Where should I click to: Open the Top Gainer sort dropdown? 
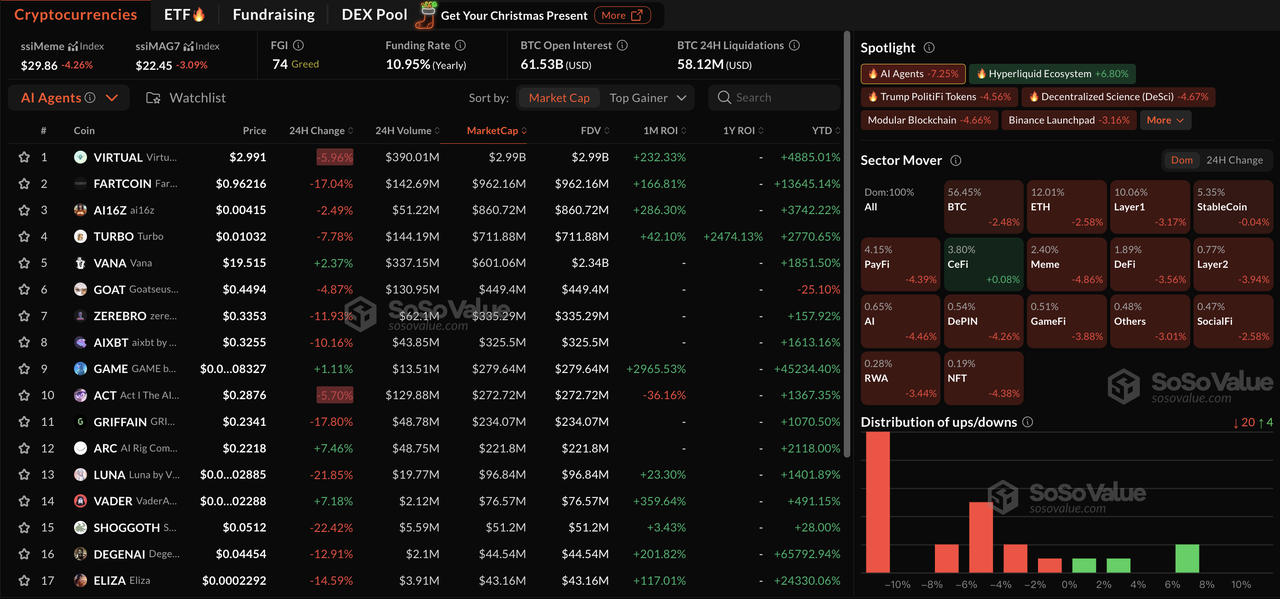[x=648, y=98]
